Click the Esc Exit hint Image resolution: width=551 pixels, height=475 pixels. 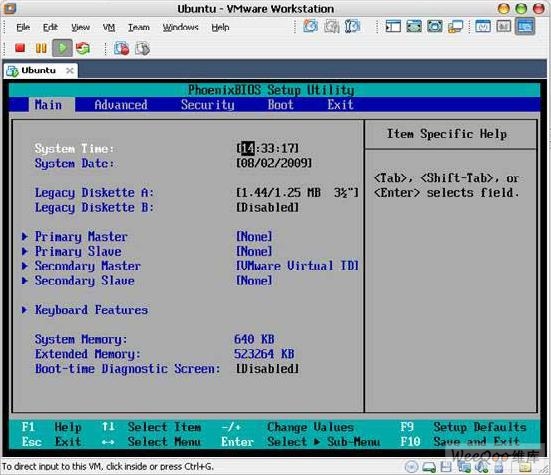51,442
